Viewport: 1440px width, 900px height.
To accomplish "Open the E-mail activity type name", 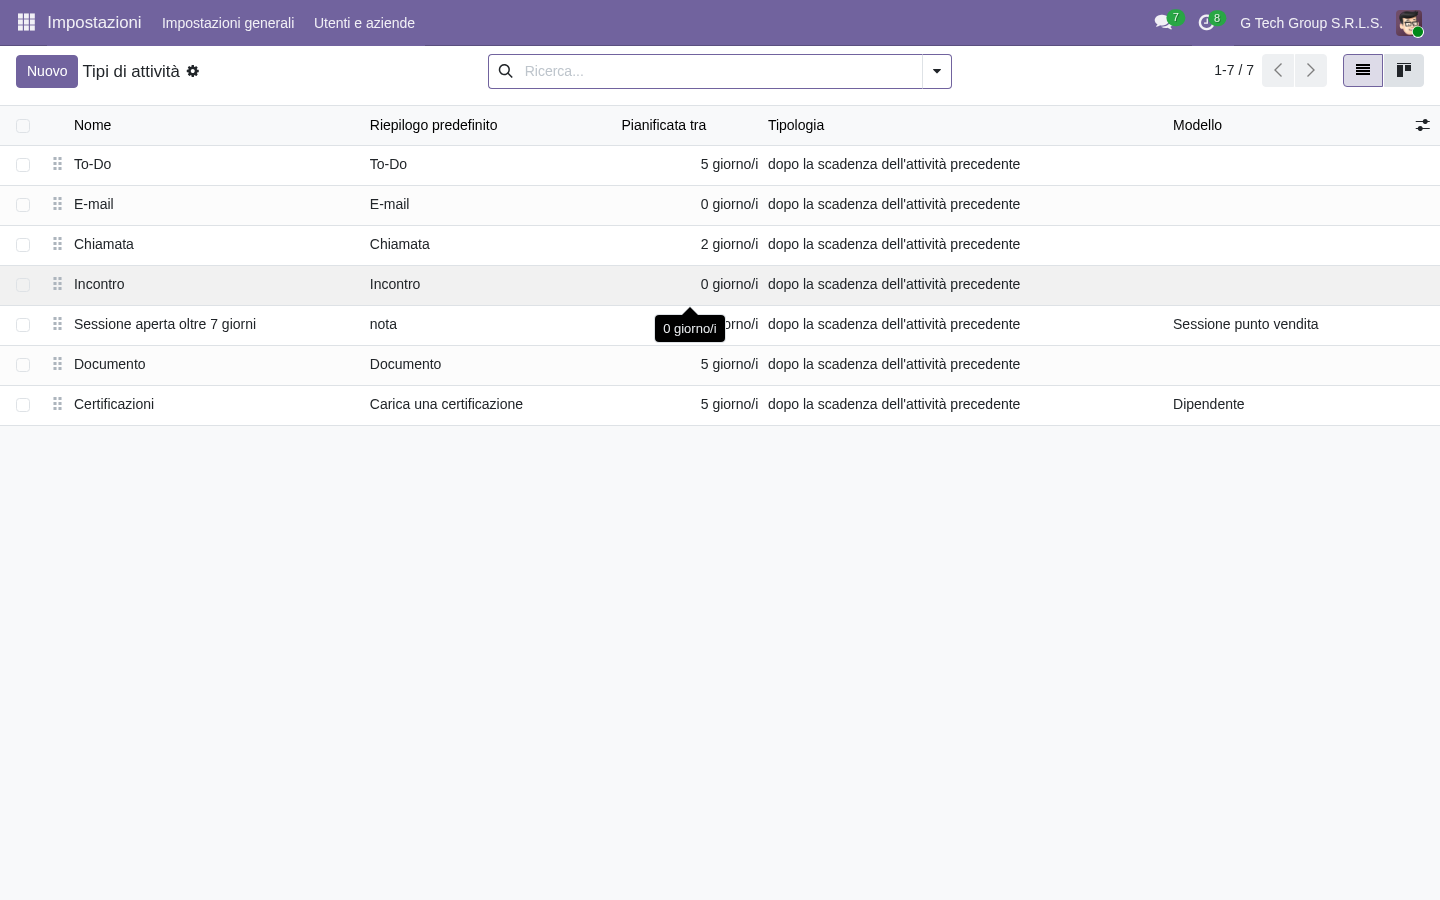I will tap(94, 204).
